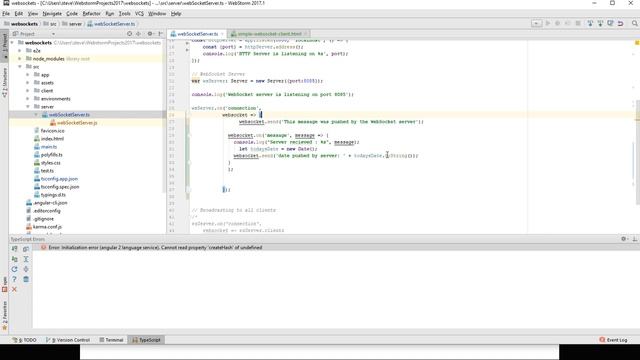
Task: Open the Refactor menu
Action: point(91,13)
